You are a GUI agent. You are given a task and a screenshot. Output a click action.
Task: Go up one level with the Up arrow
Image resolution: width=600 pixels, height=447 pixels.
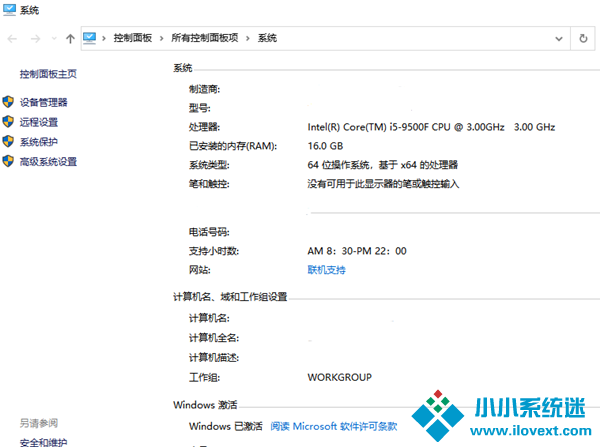(x=70, y=39)
